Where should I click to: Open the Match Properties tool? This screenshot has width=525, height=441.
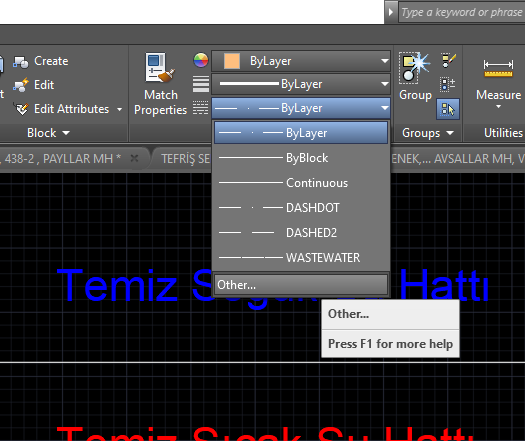160,84
